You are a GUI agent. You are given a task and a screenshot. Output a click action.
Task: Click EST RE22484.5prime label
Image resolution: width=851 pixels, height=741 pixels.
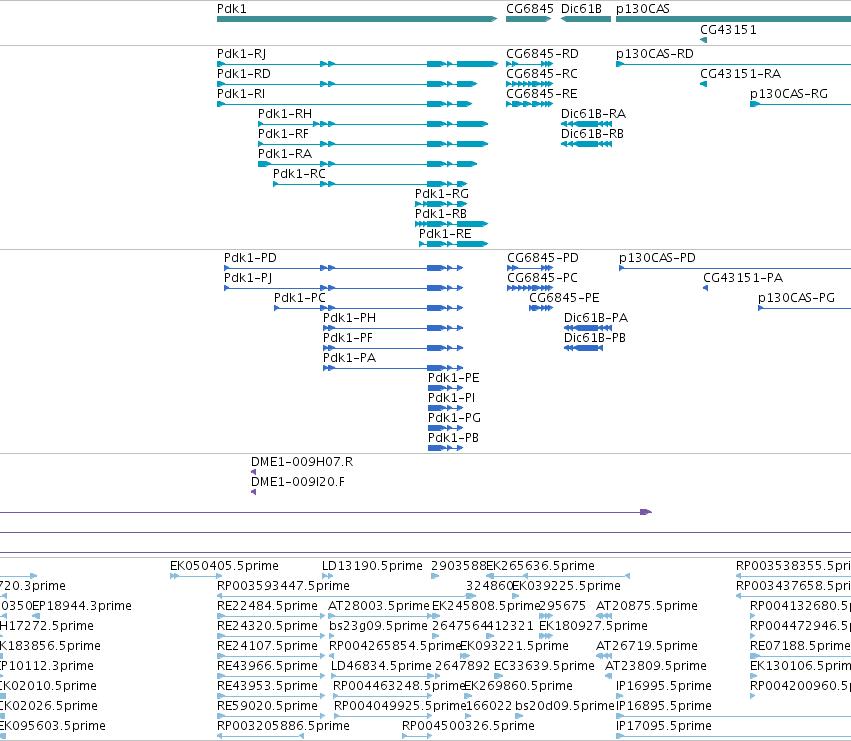click(x=268, y=606)
